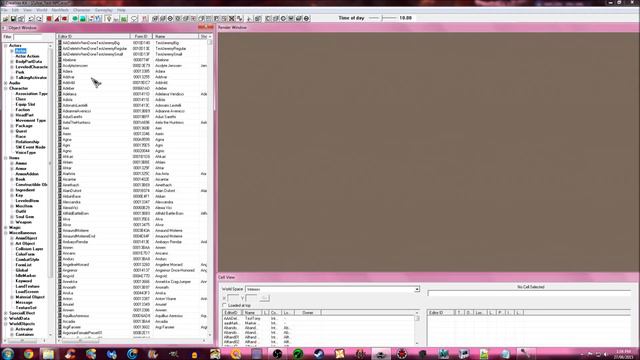Select the ArgiFarseer row in object list
This screenshot has height=360, width=640.
click(x=133, y=327)
